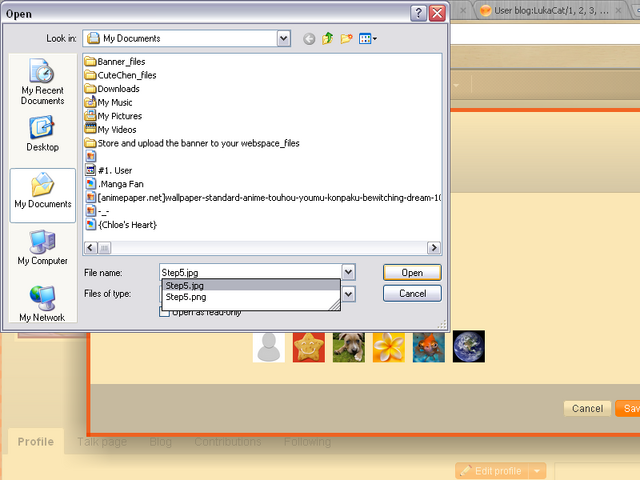Image resolution: width=640 pixels, height=480 pixels.
Task: Select the CuteChen_files folder
Action: point(120,75)
